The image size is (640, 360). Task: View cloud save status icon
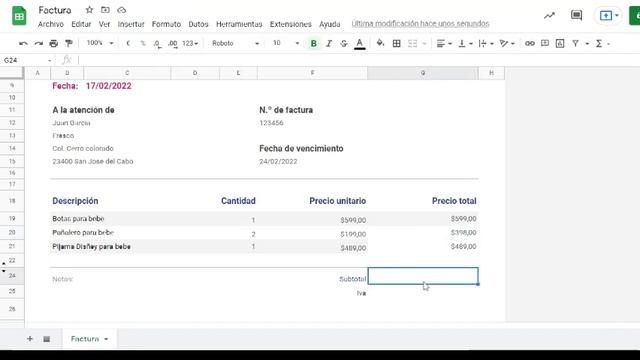121,10
